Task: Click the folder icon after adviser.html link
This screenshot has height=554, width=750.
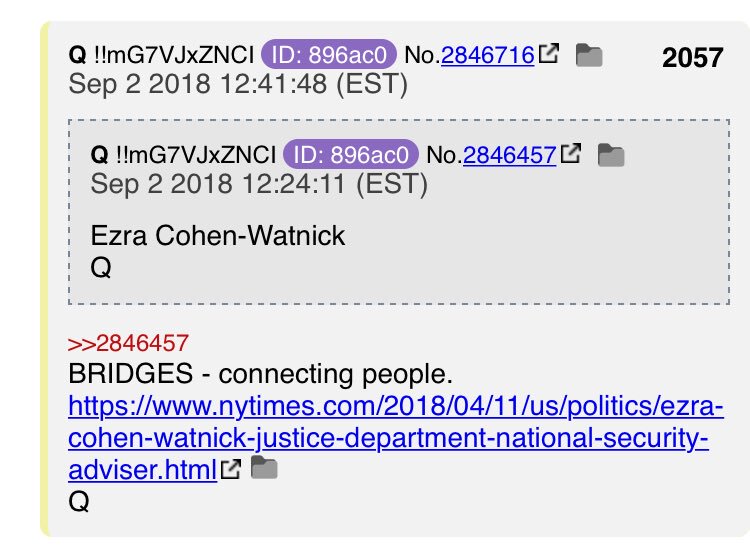Action: point(264,467)
